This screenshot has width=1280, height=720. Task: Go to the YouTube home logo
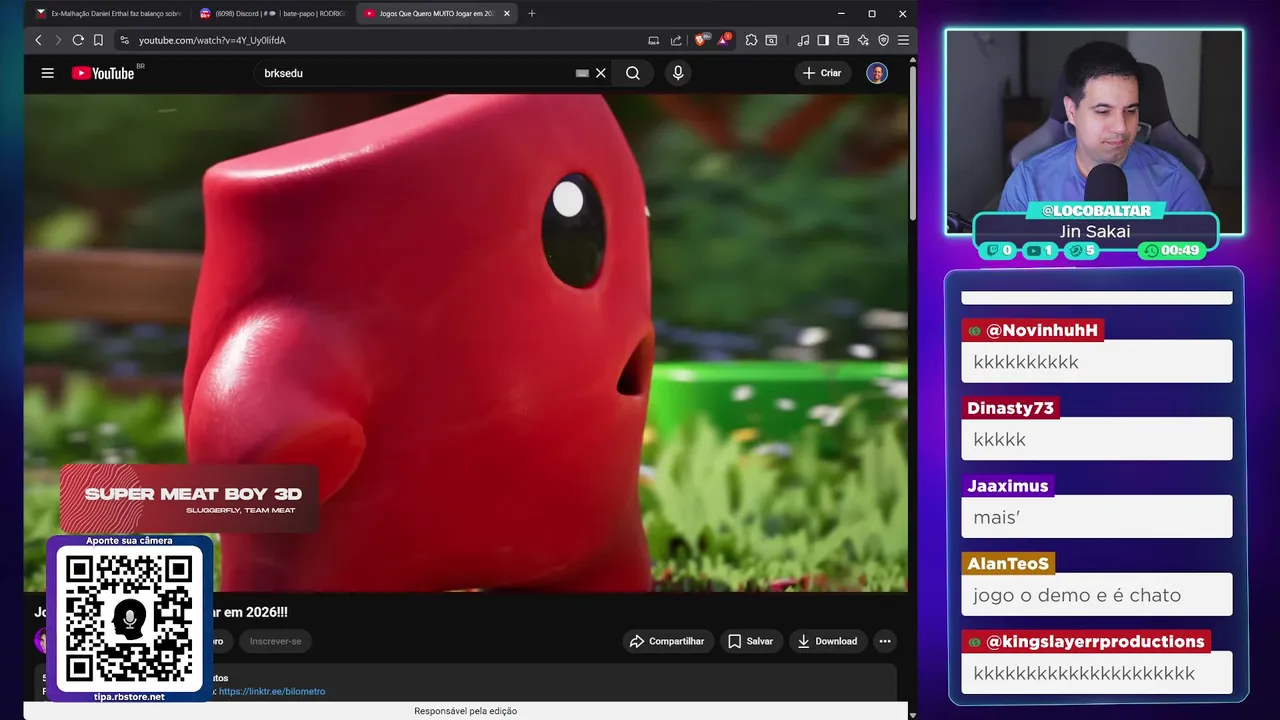pyautogui.click(x=103, y=73)
